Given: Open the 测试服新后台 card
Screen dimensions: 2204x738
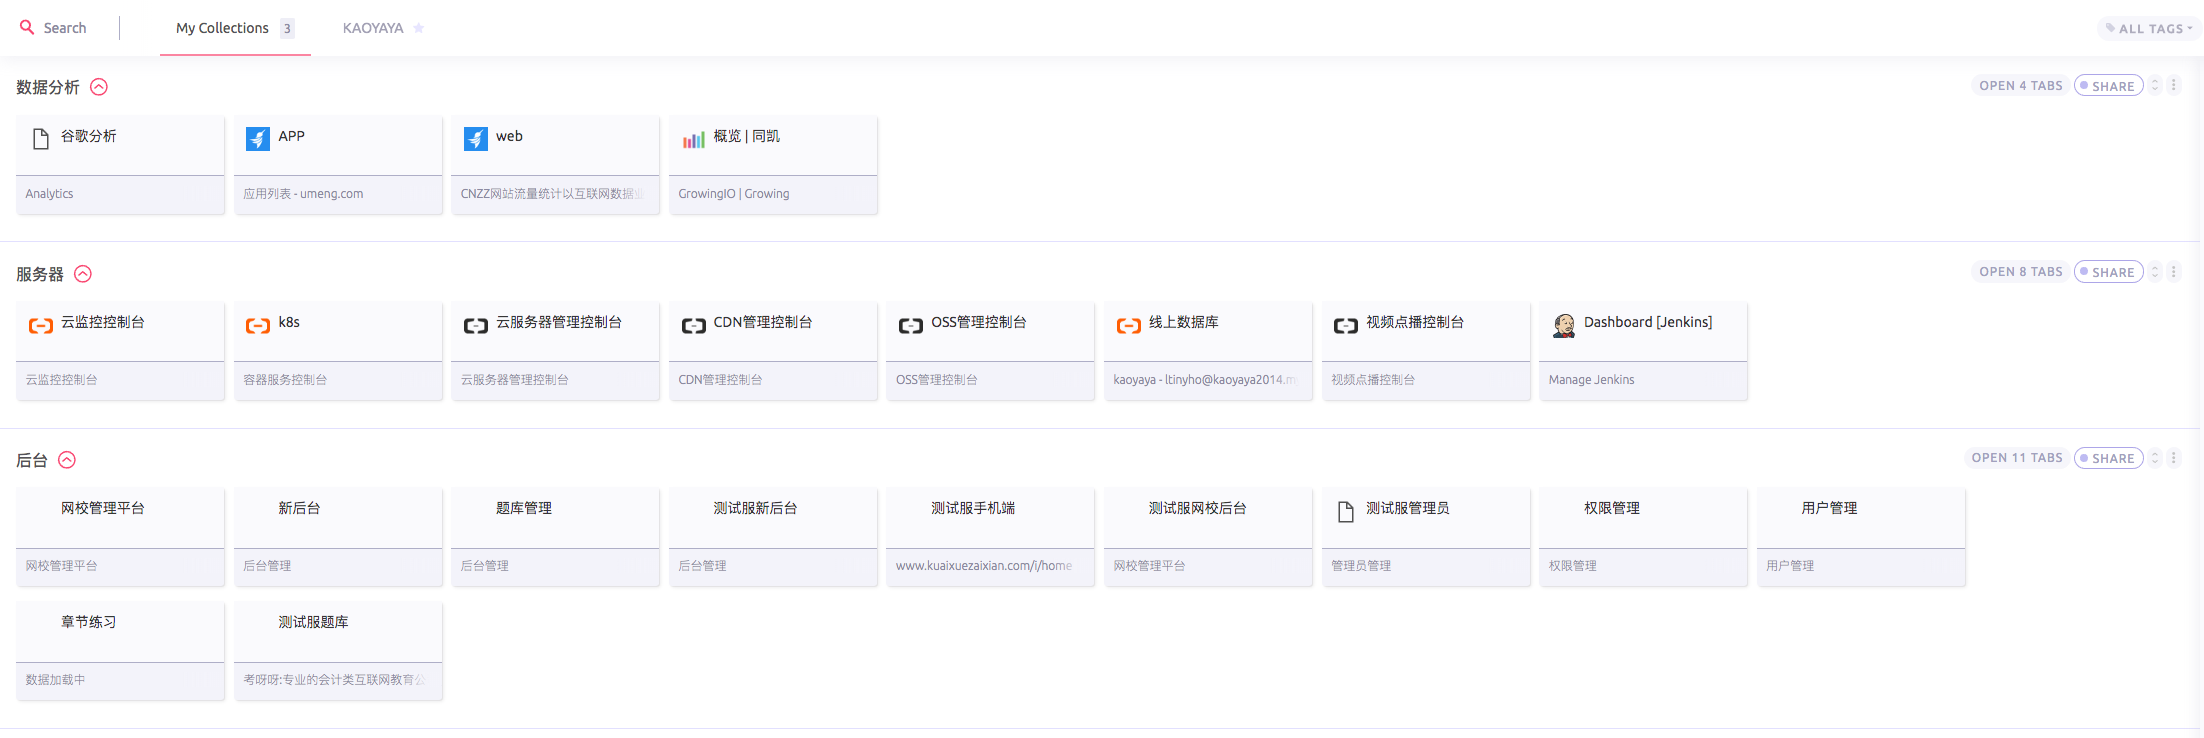Looking at the screenshot, I should point(773,537).
